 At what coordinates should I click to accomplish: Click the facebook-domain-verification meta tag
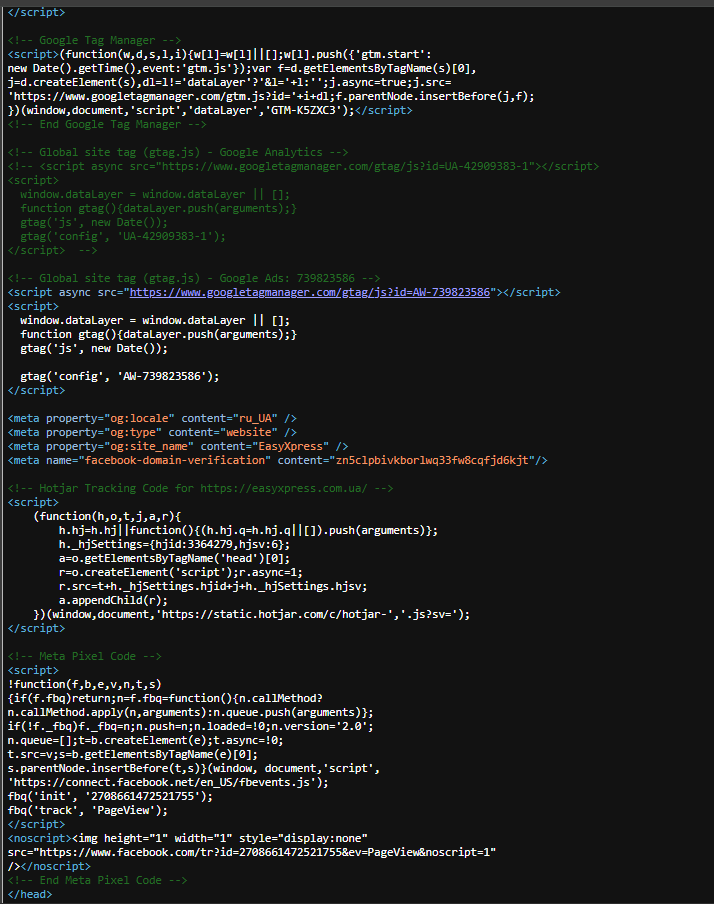click(277, 460)
